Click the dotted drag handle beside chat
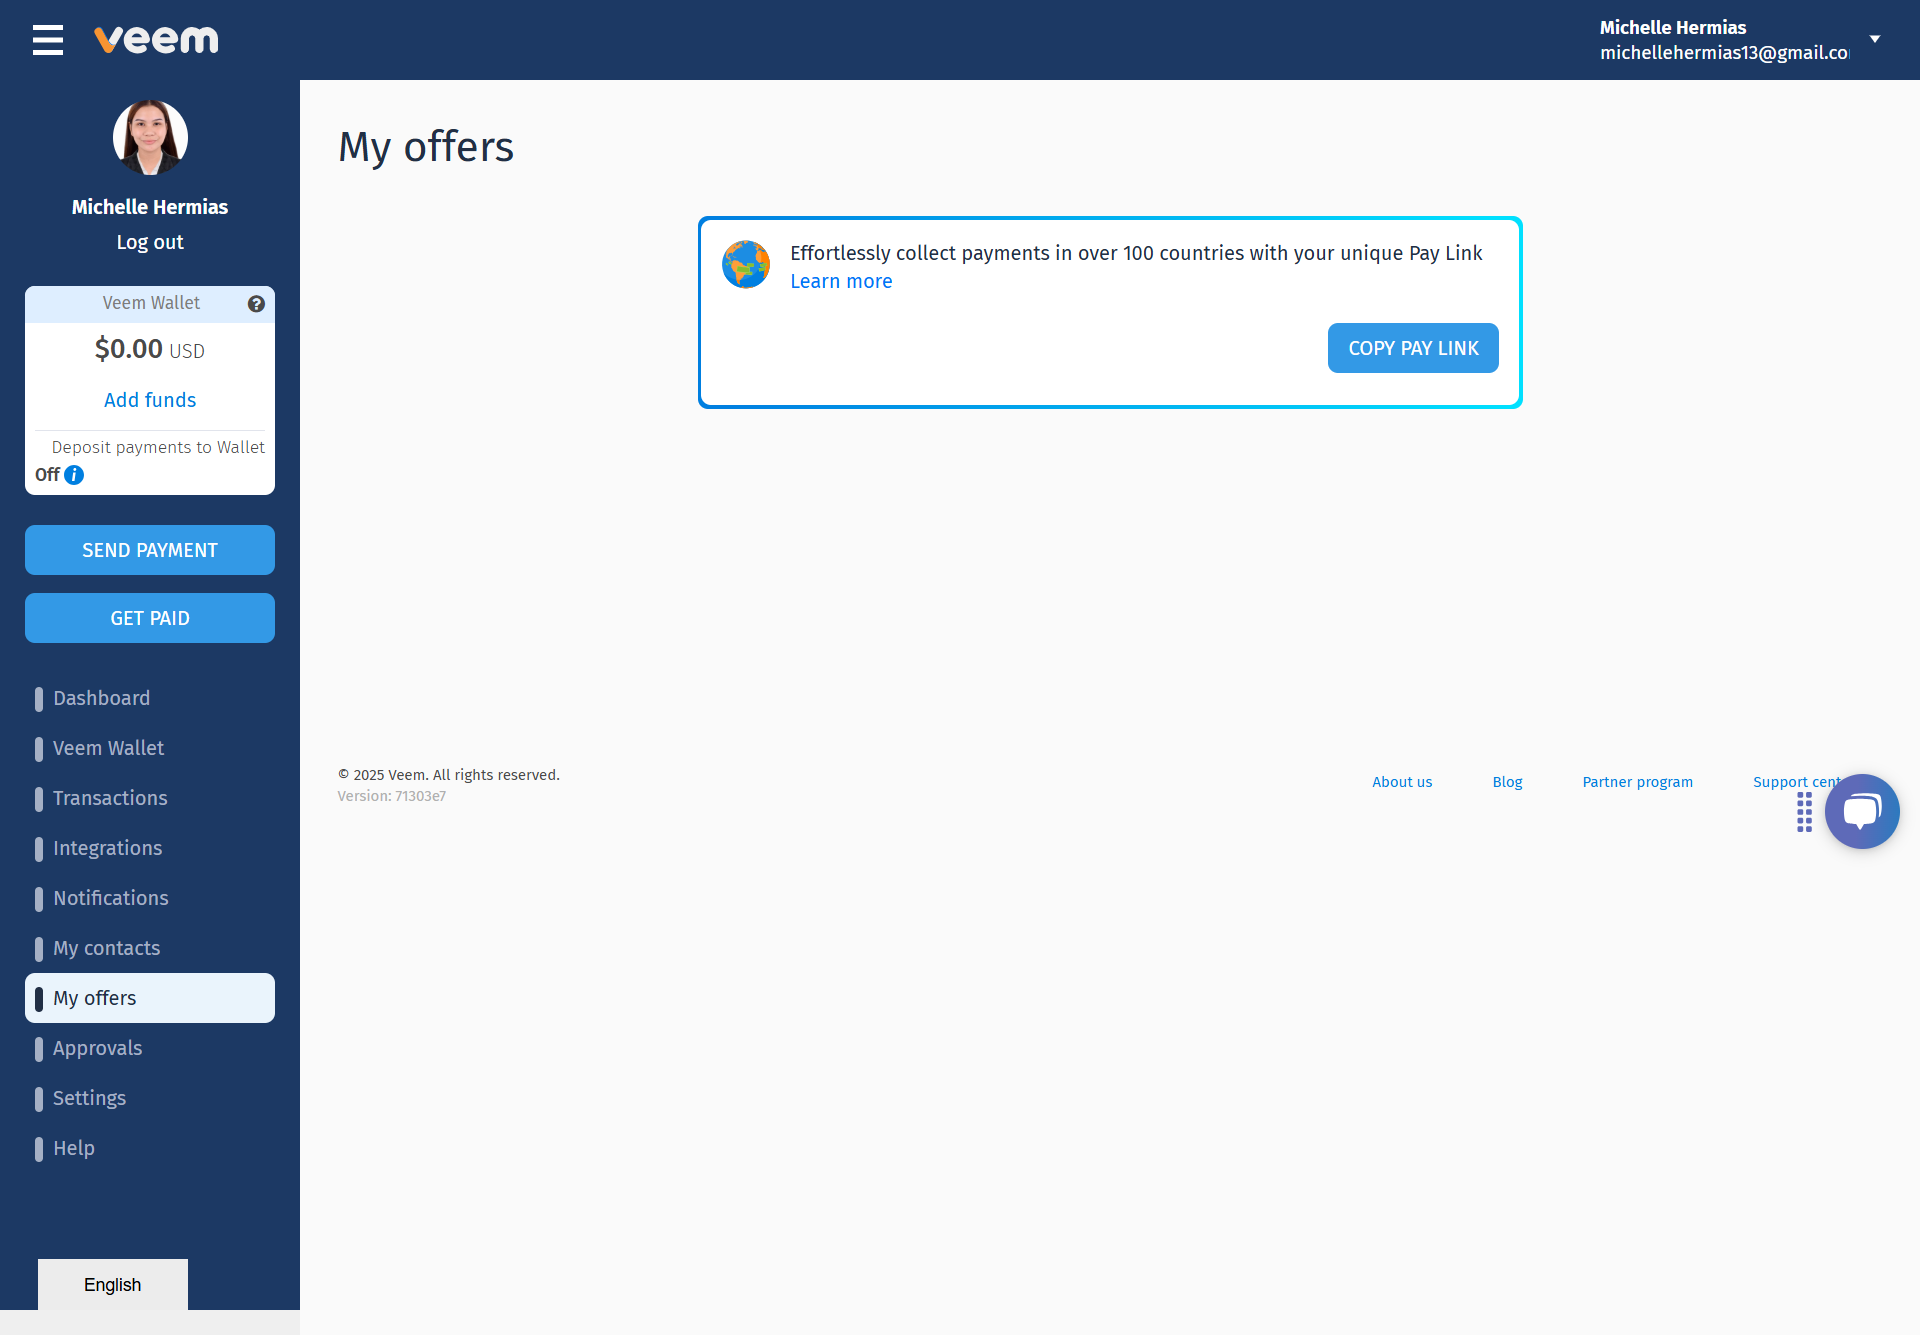1920x1335 pixels. (1804, 812)
